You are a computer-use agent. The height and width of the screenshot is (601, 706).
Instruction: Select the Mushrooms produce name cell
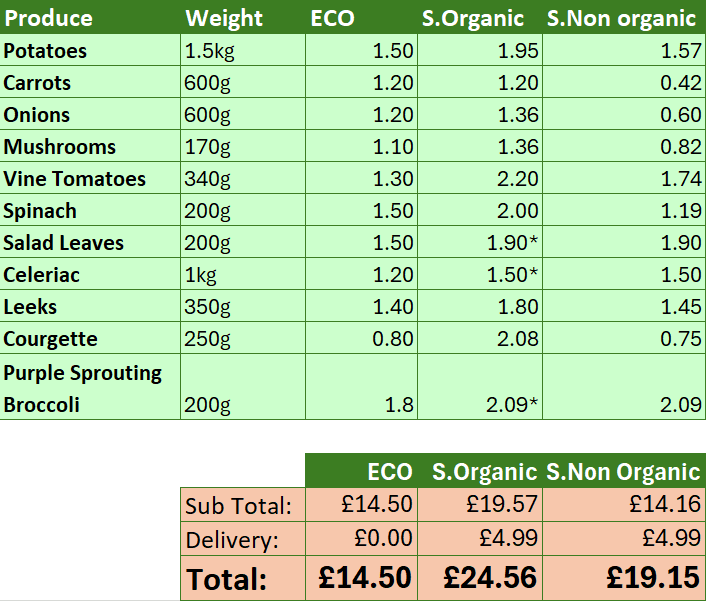[x=90, y=147]
